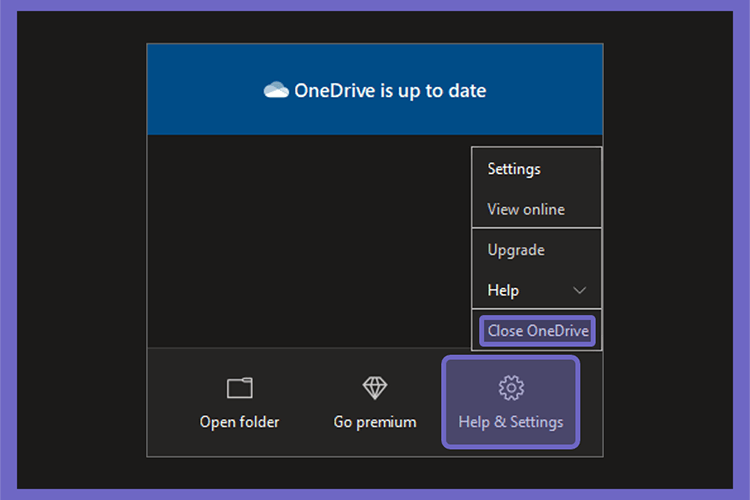Click the OneDrive cloud icon in header

click(276, 90)
